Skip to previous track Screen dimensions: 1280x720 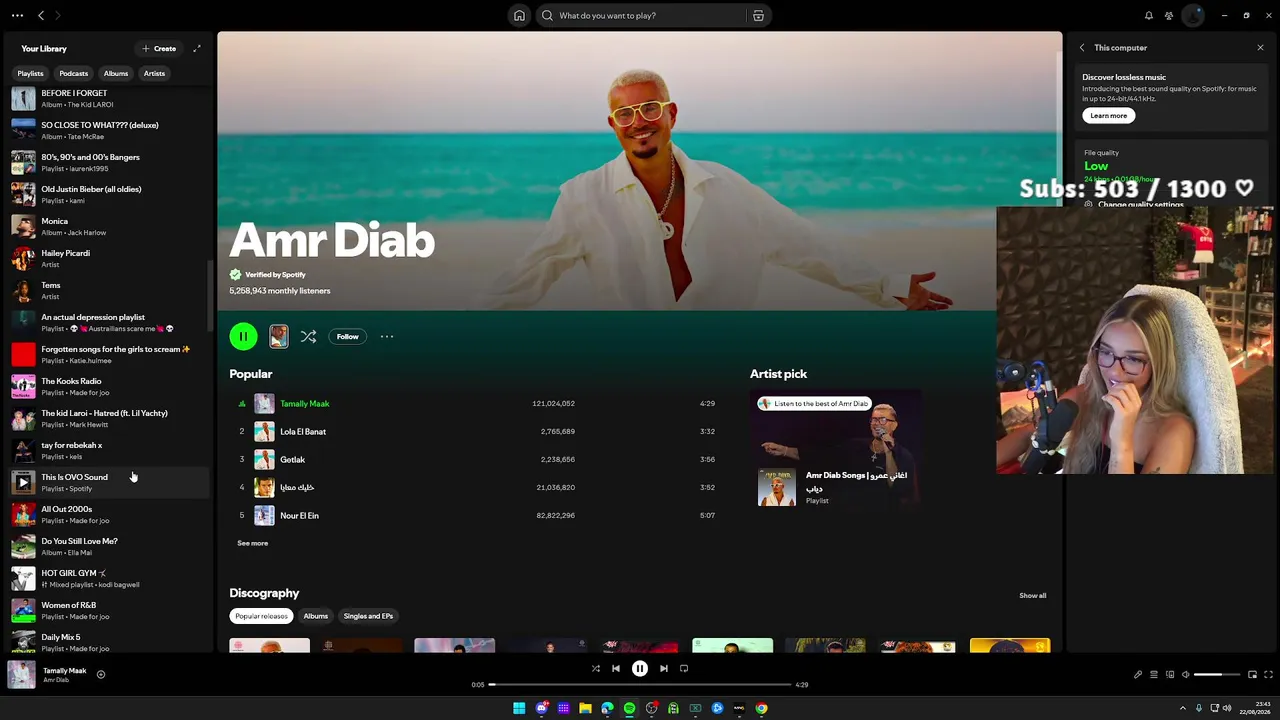(616, 668)
